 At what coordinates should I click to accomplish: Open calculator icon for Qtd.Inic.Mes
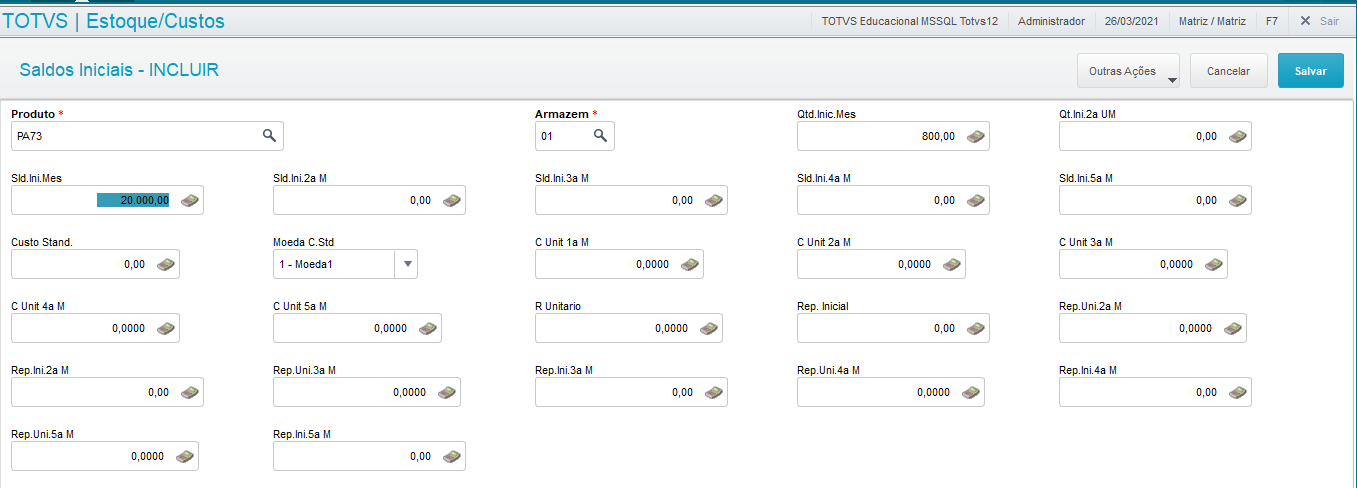(976, 136)
